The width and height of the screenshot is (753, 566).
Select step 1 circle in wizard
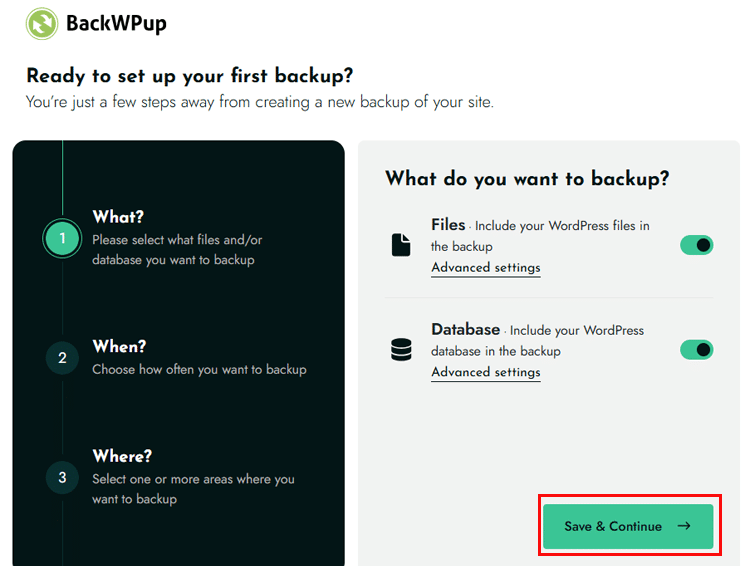[62, 238]
